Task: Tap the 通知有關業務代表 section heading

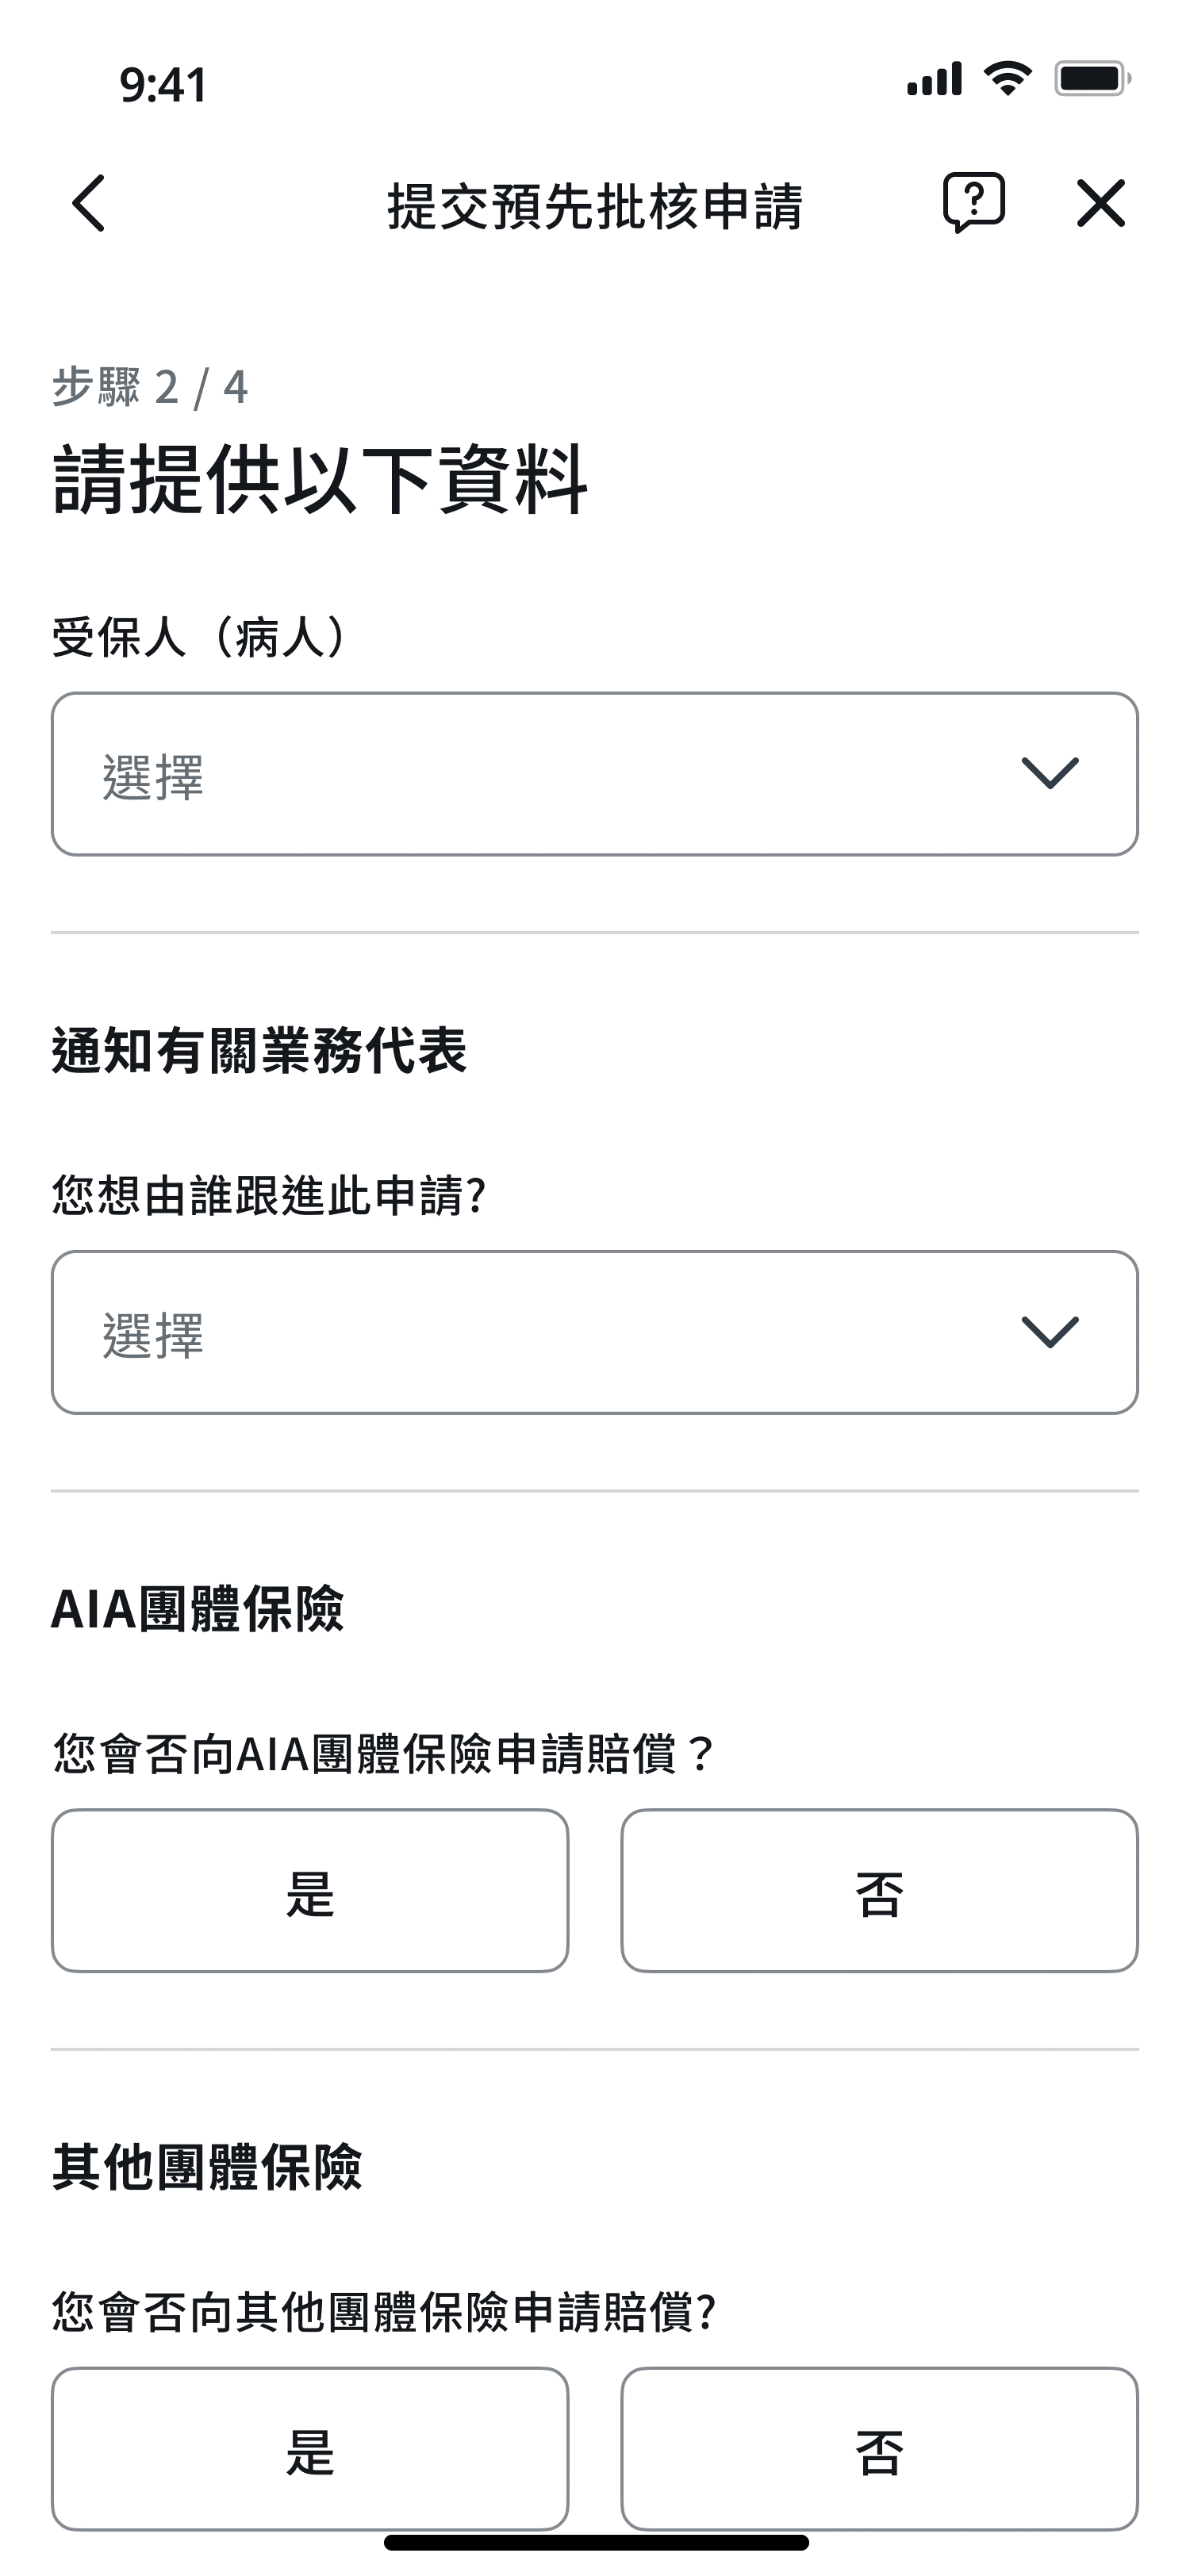Action: 259,1051
